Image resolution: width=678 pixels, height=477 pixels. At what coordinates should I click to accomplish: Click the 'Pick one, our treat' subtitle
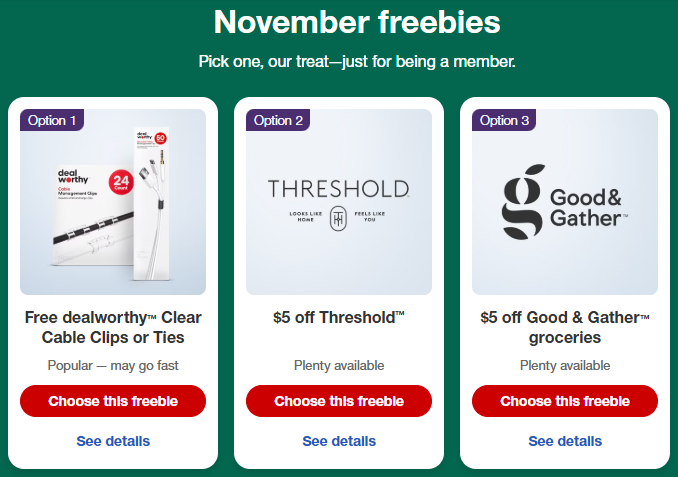coord(357,62)
